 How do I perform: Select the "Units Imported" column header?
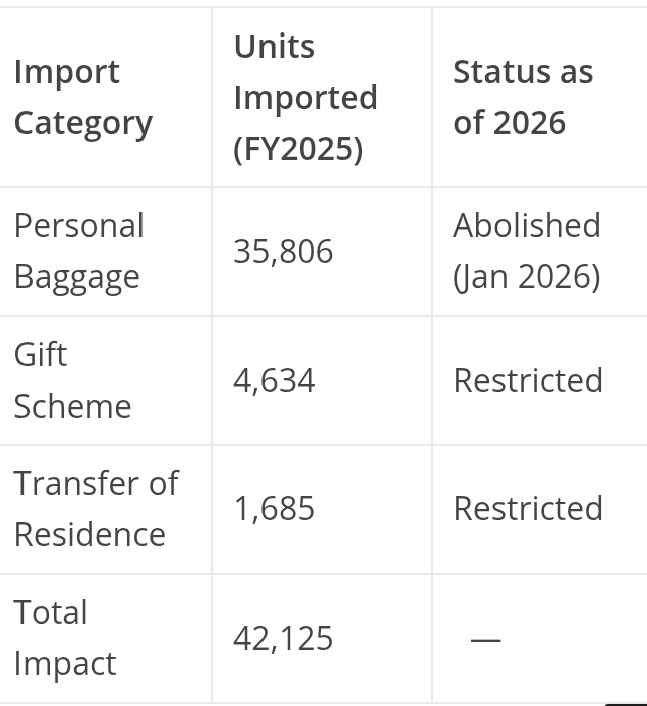pos(305,97)
